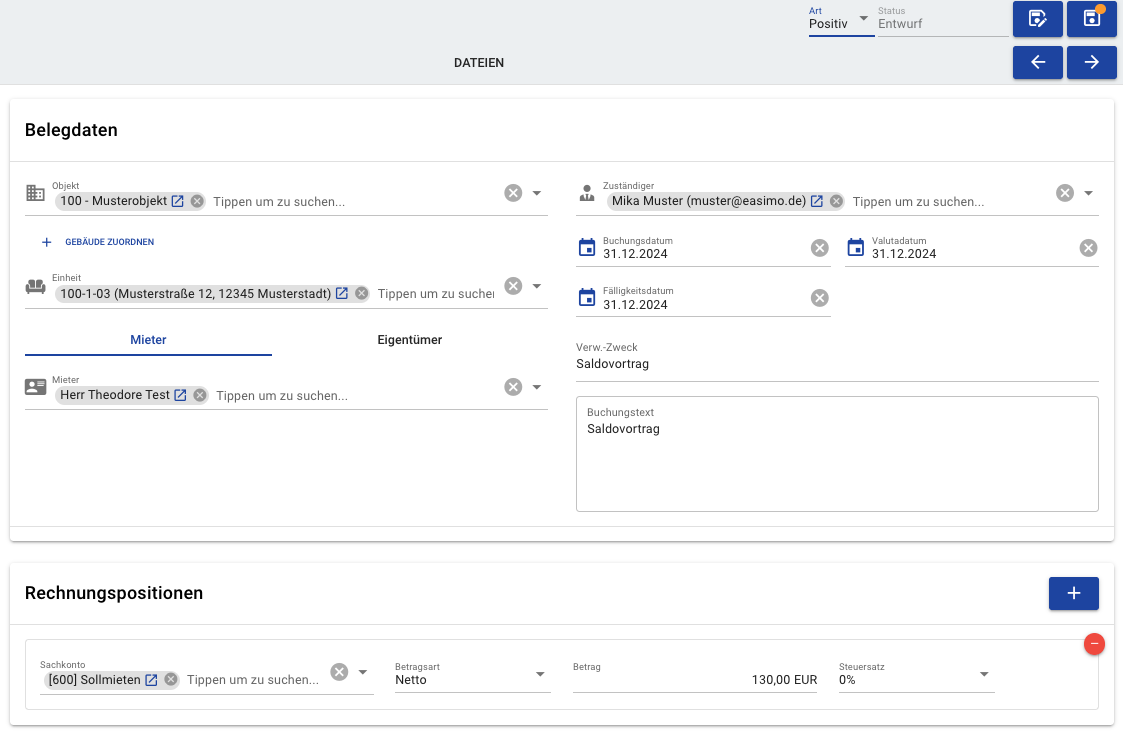Open the Fälligkeitsdatum calendar picker
This screenshot has height=736, width=1123.
[587, 297]
